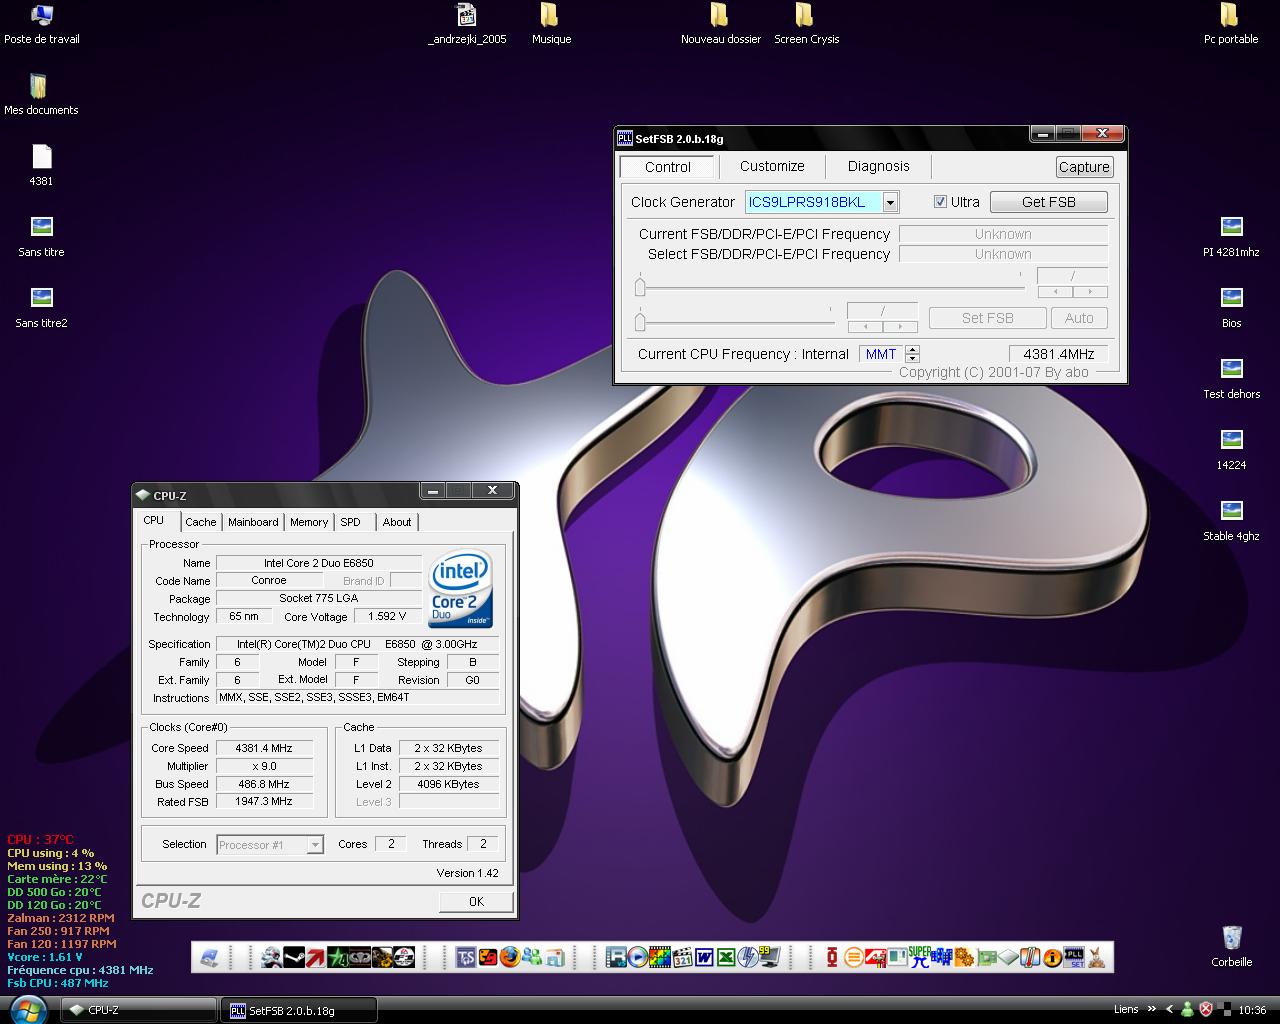Show hidden system tray icons arrow

click(x=1169, y=1009)
